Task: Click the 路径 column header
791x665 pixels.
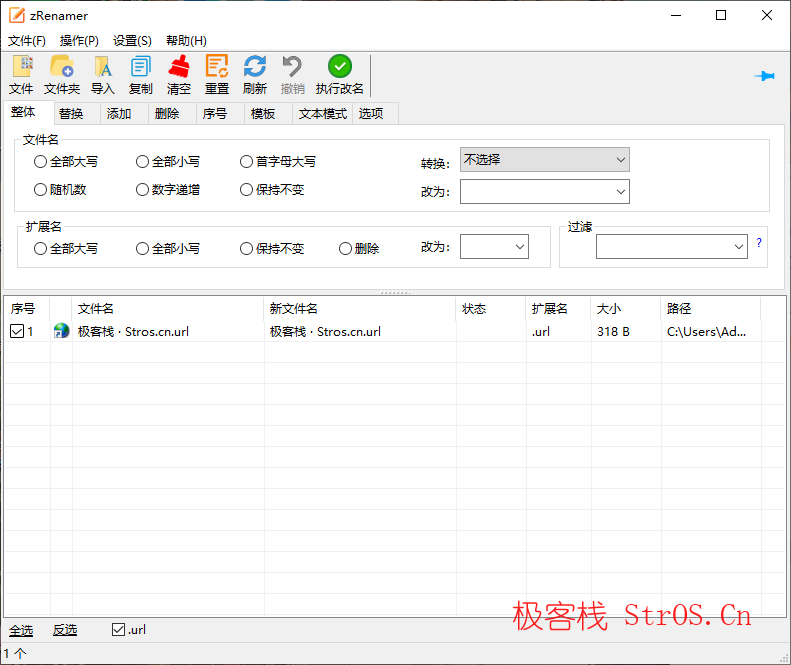Action: pyautogui.click(x=711, y=308)
